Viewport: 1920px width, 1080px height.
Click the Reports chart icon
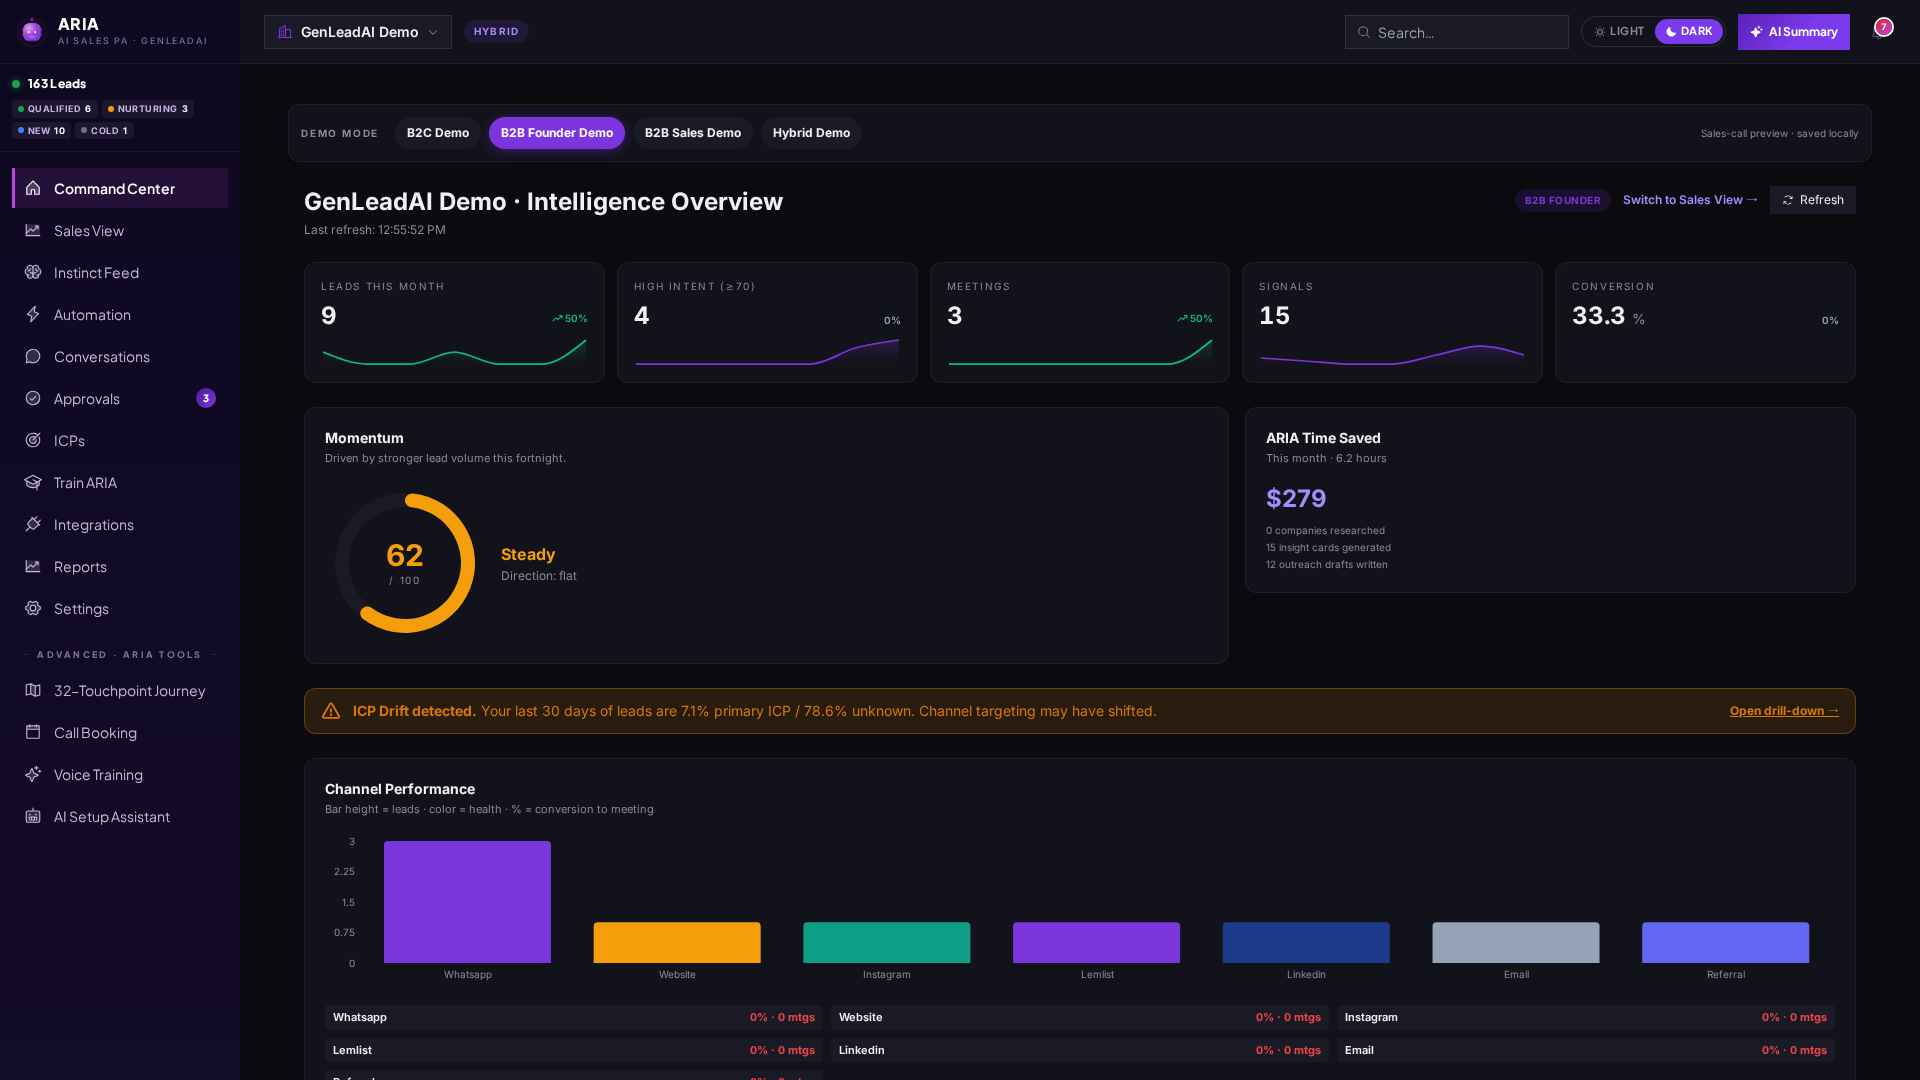[x=33, y=566]
